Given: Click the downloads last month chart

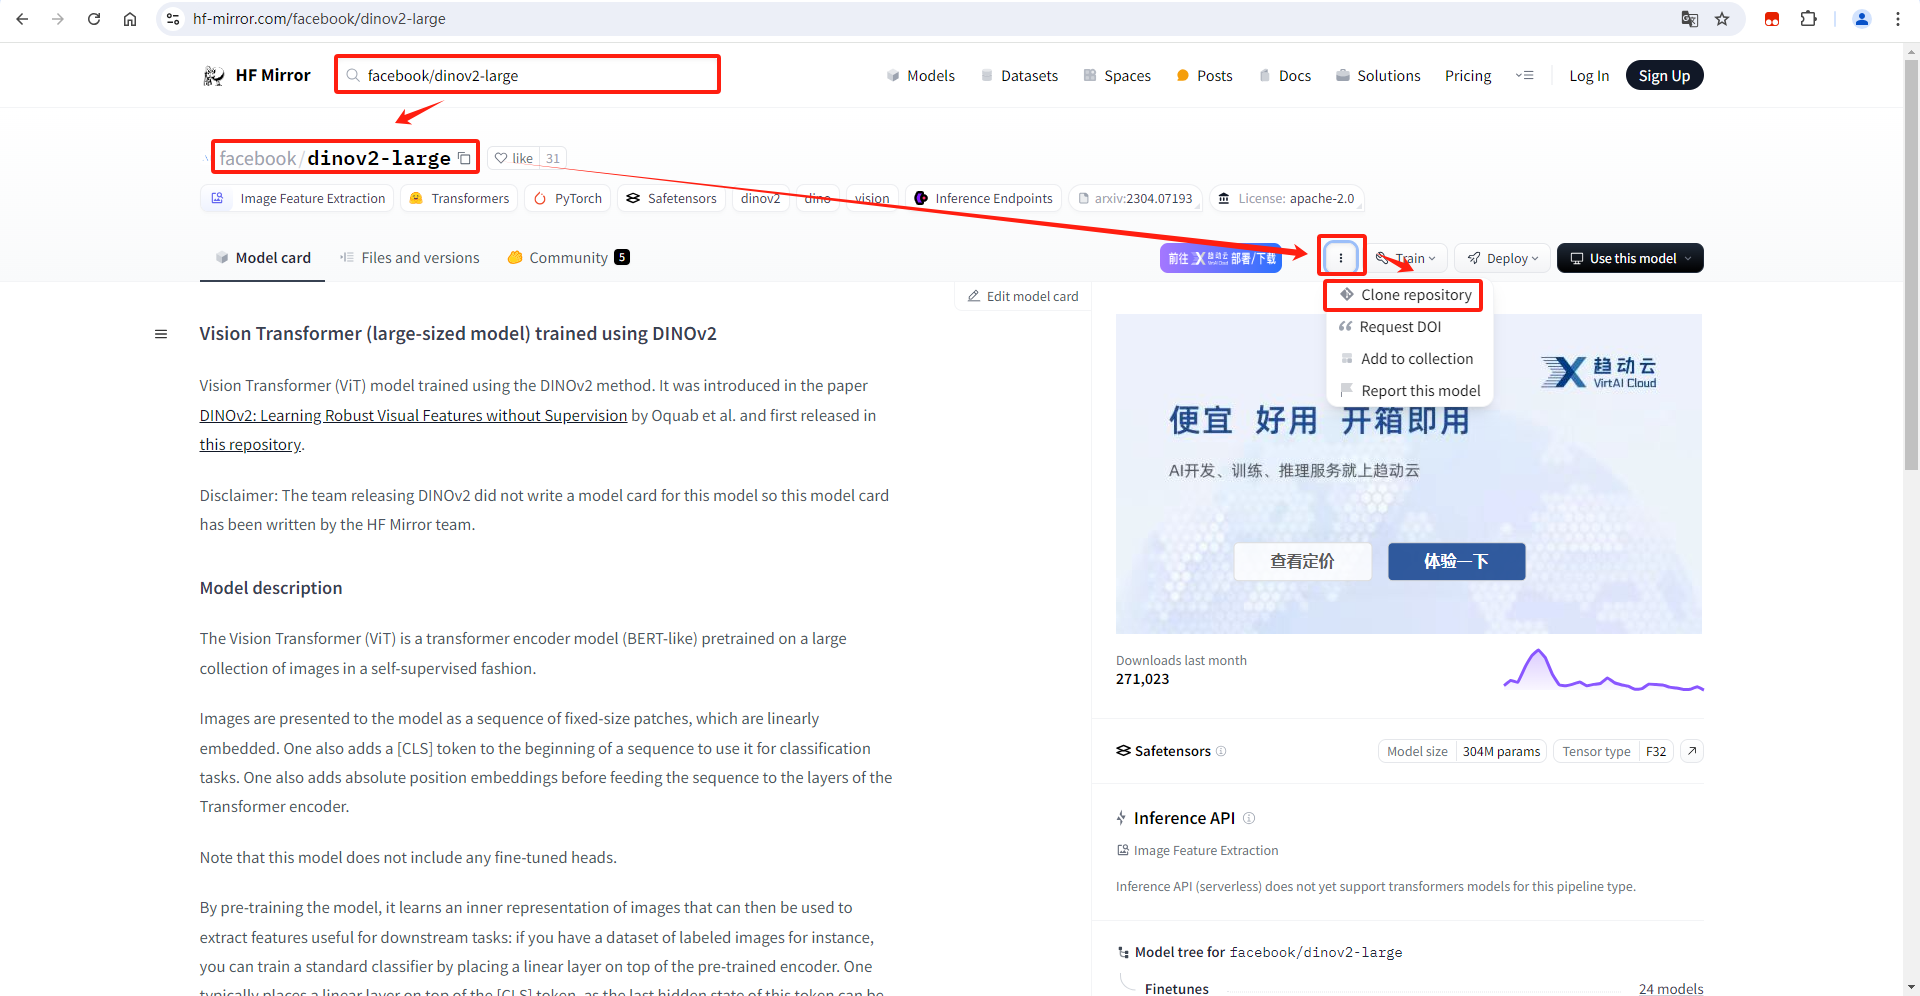Looking at the screenshot, I should pyautogui.click(x=1603, y=670).
